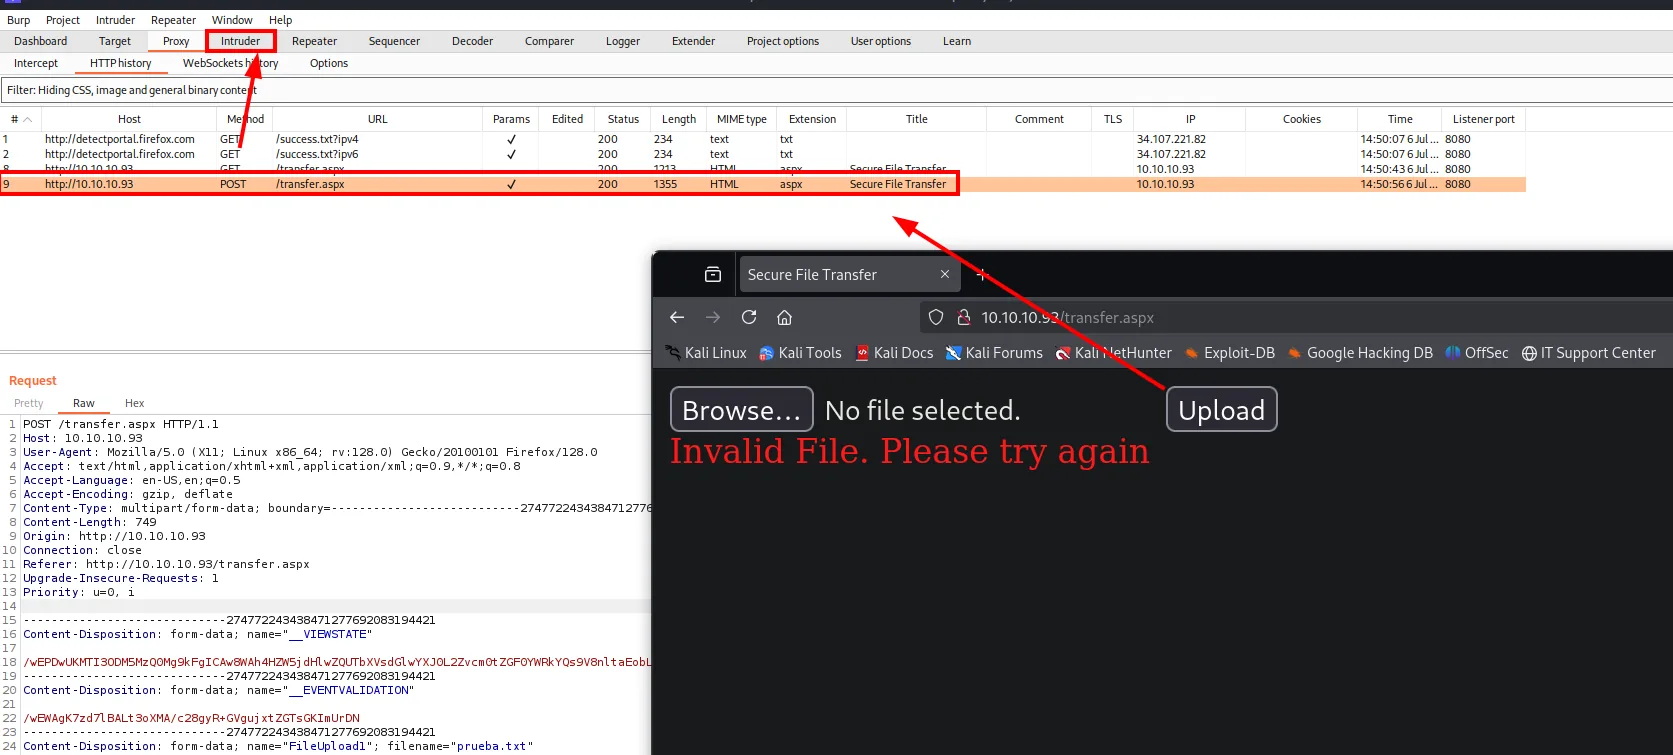Open the Project menu
1673x755 pixels.
tap(62, 20)
